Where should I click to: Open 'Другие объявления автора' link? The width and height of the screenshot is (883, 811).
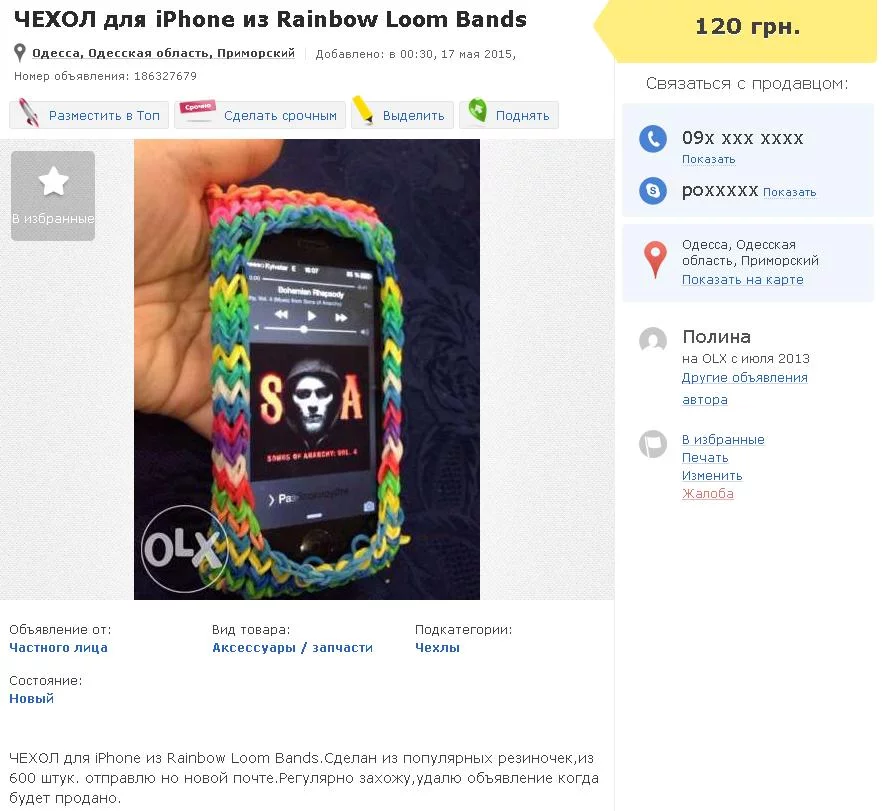click(744, 378)
